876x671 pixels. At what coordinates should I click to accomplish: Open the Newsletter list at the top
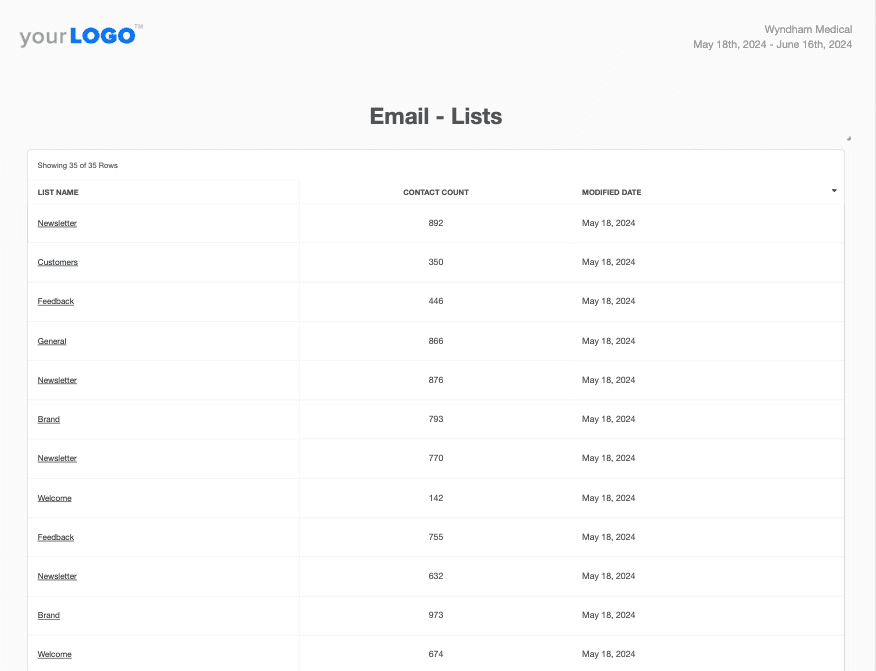pos(56,223)
